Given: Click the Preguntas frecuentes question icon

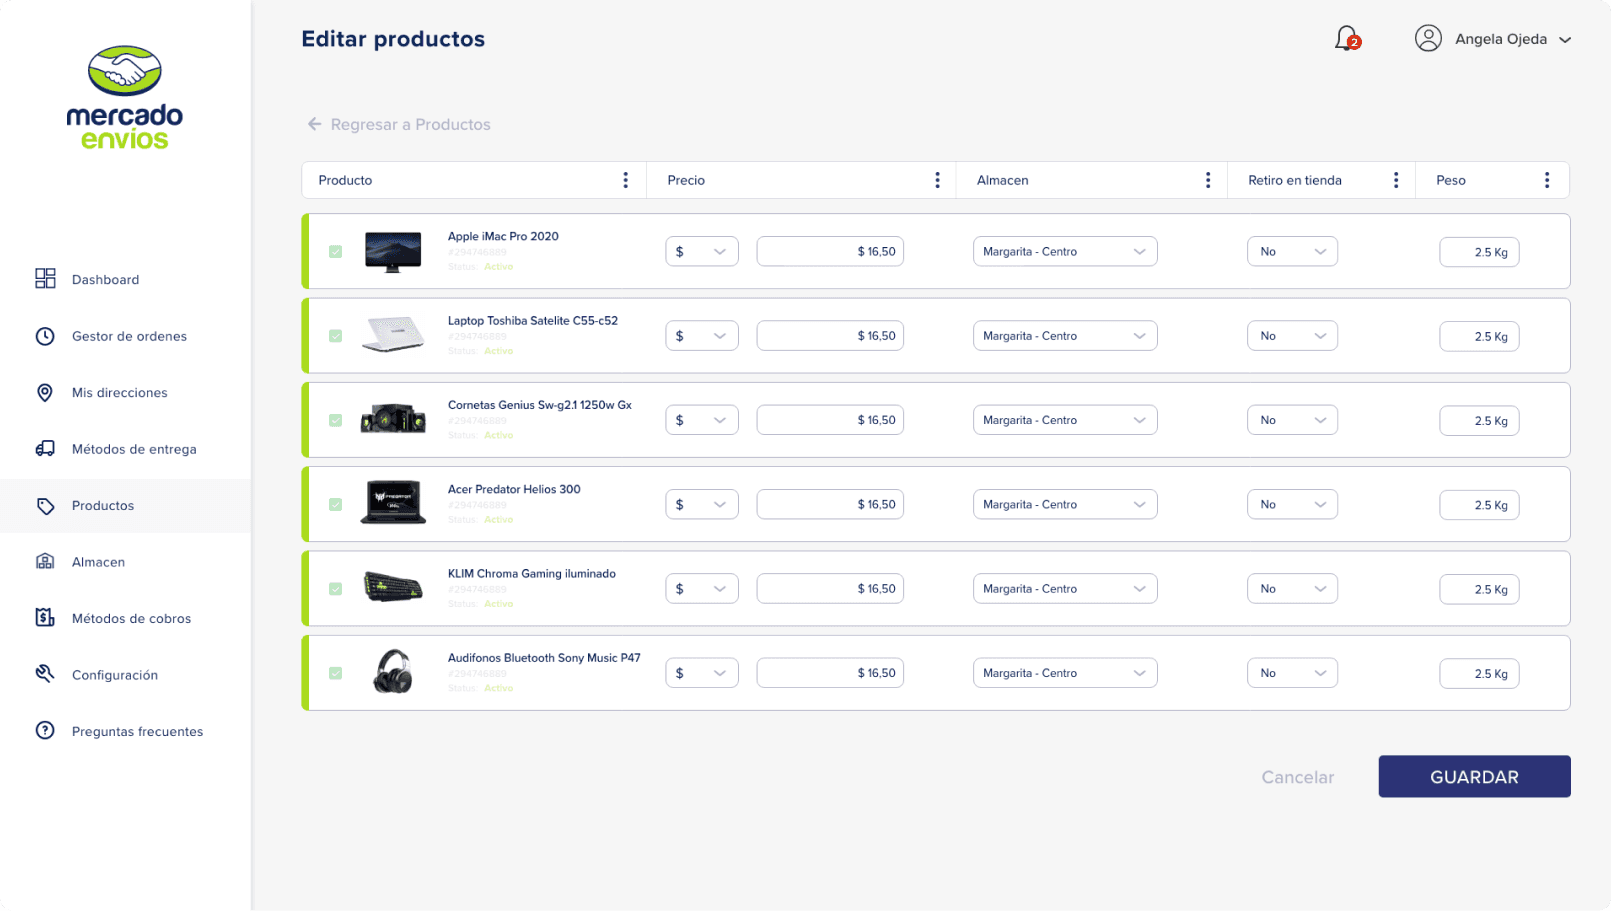Looking at the screenshot, I should point(45,730).
